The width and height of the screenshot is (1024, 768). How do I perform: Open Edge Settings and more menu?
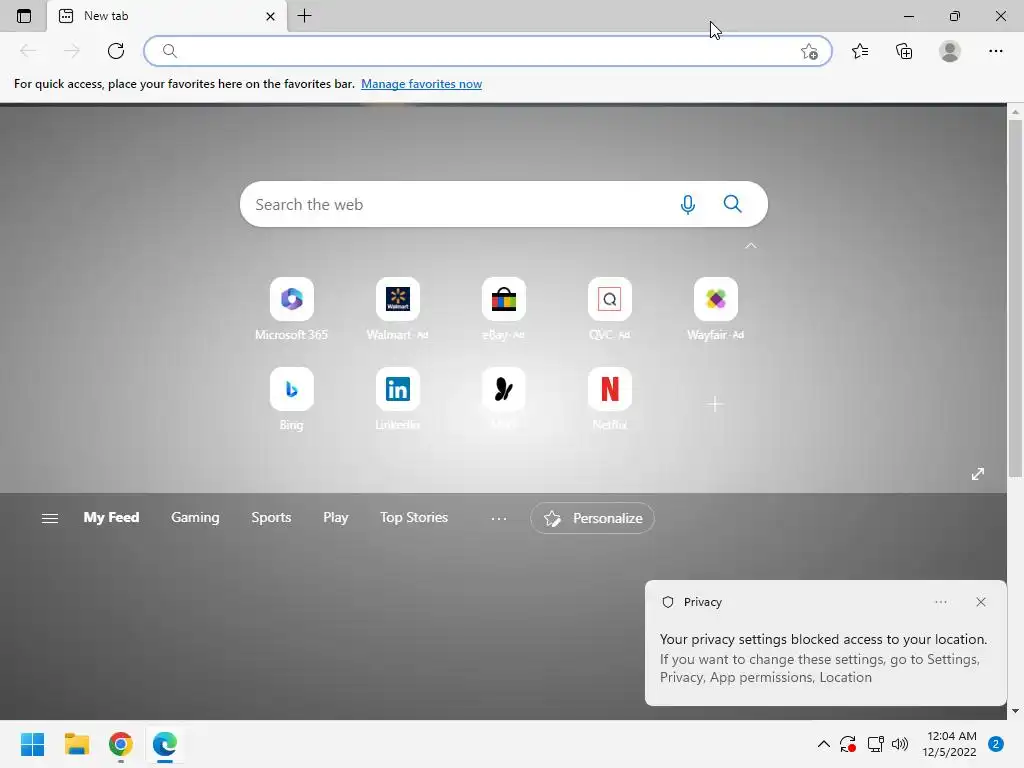995,51
